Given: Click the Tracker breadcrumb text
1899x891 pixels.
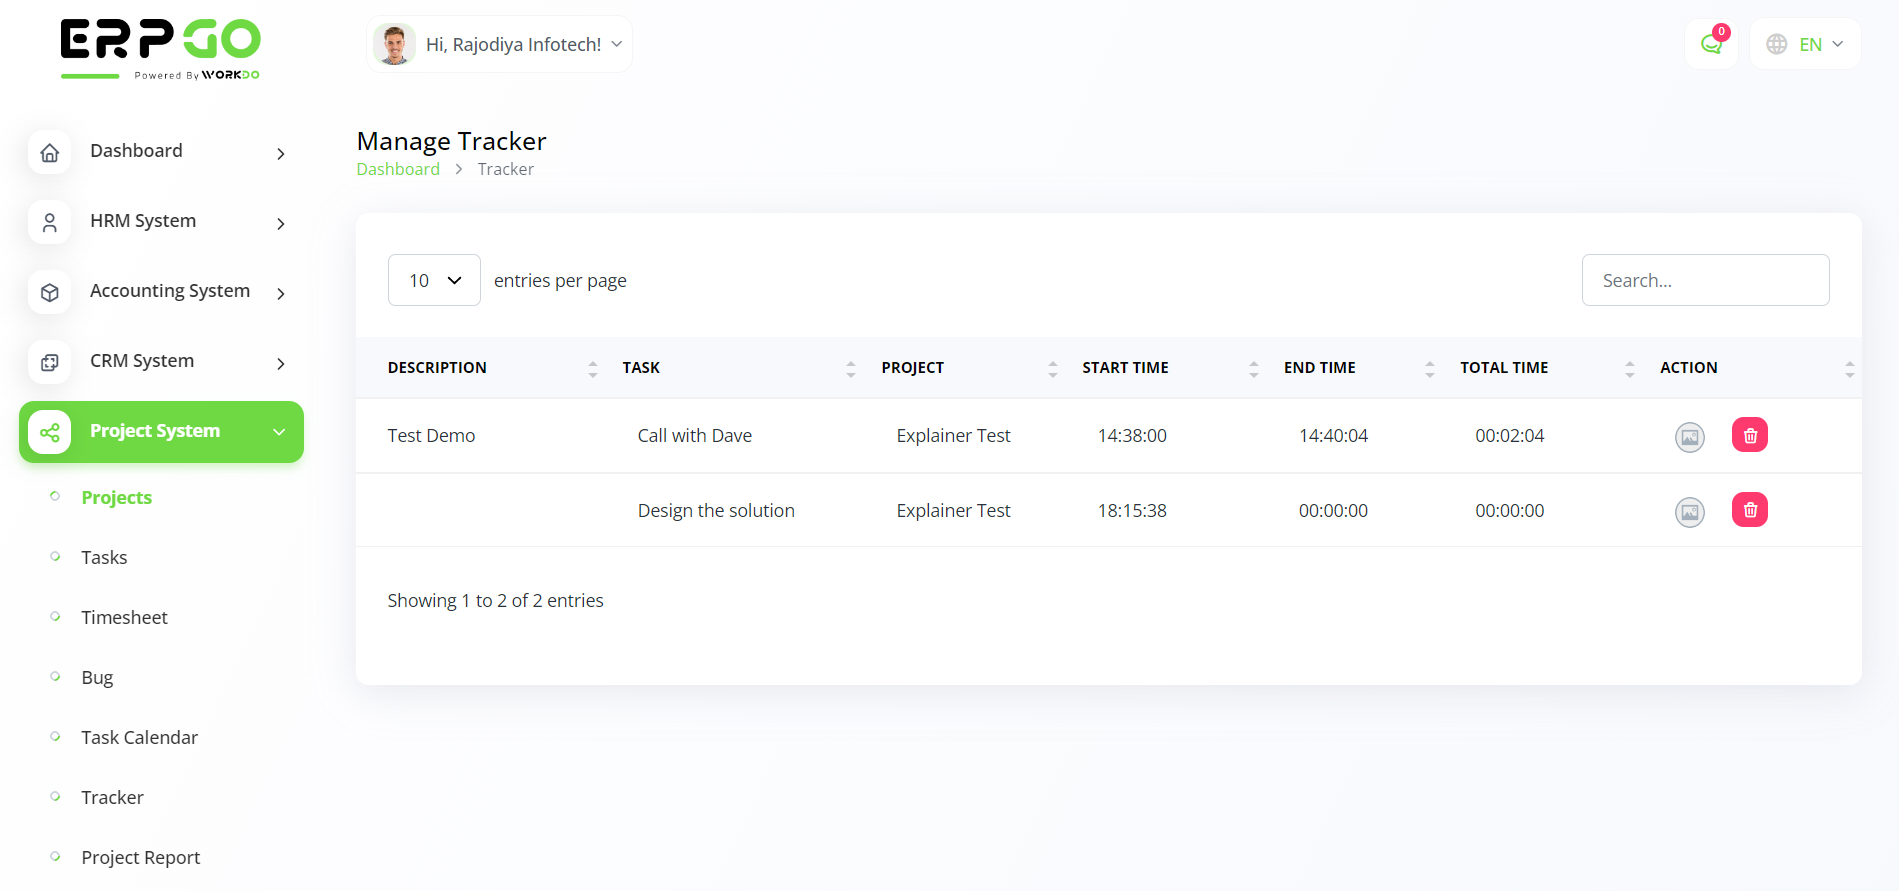Looking at the screenshot, I should pos(505,169).
